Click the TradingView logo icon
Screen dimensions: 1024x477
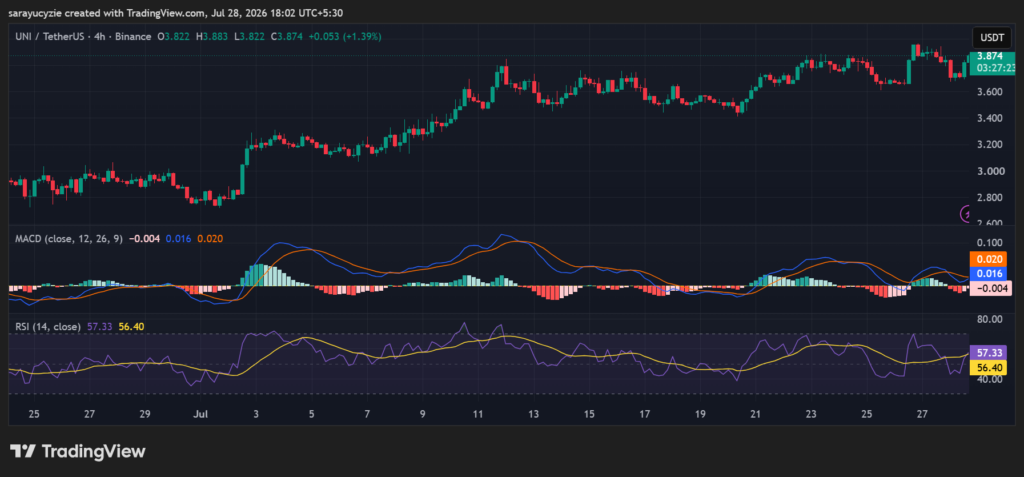coord(23,451)
